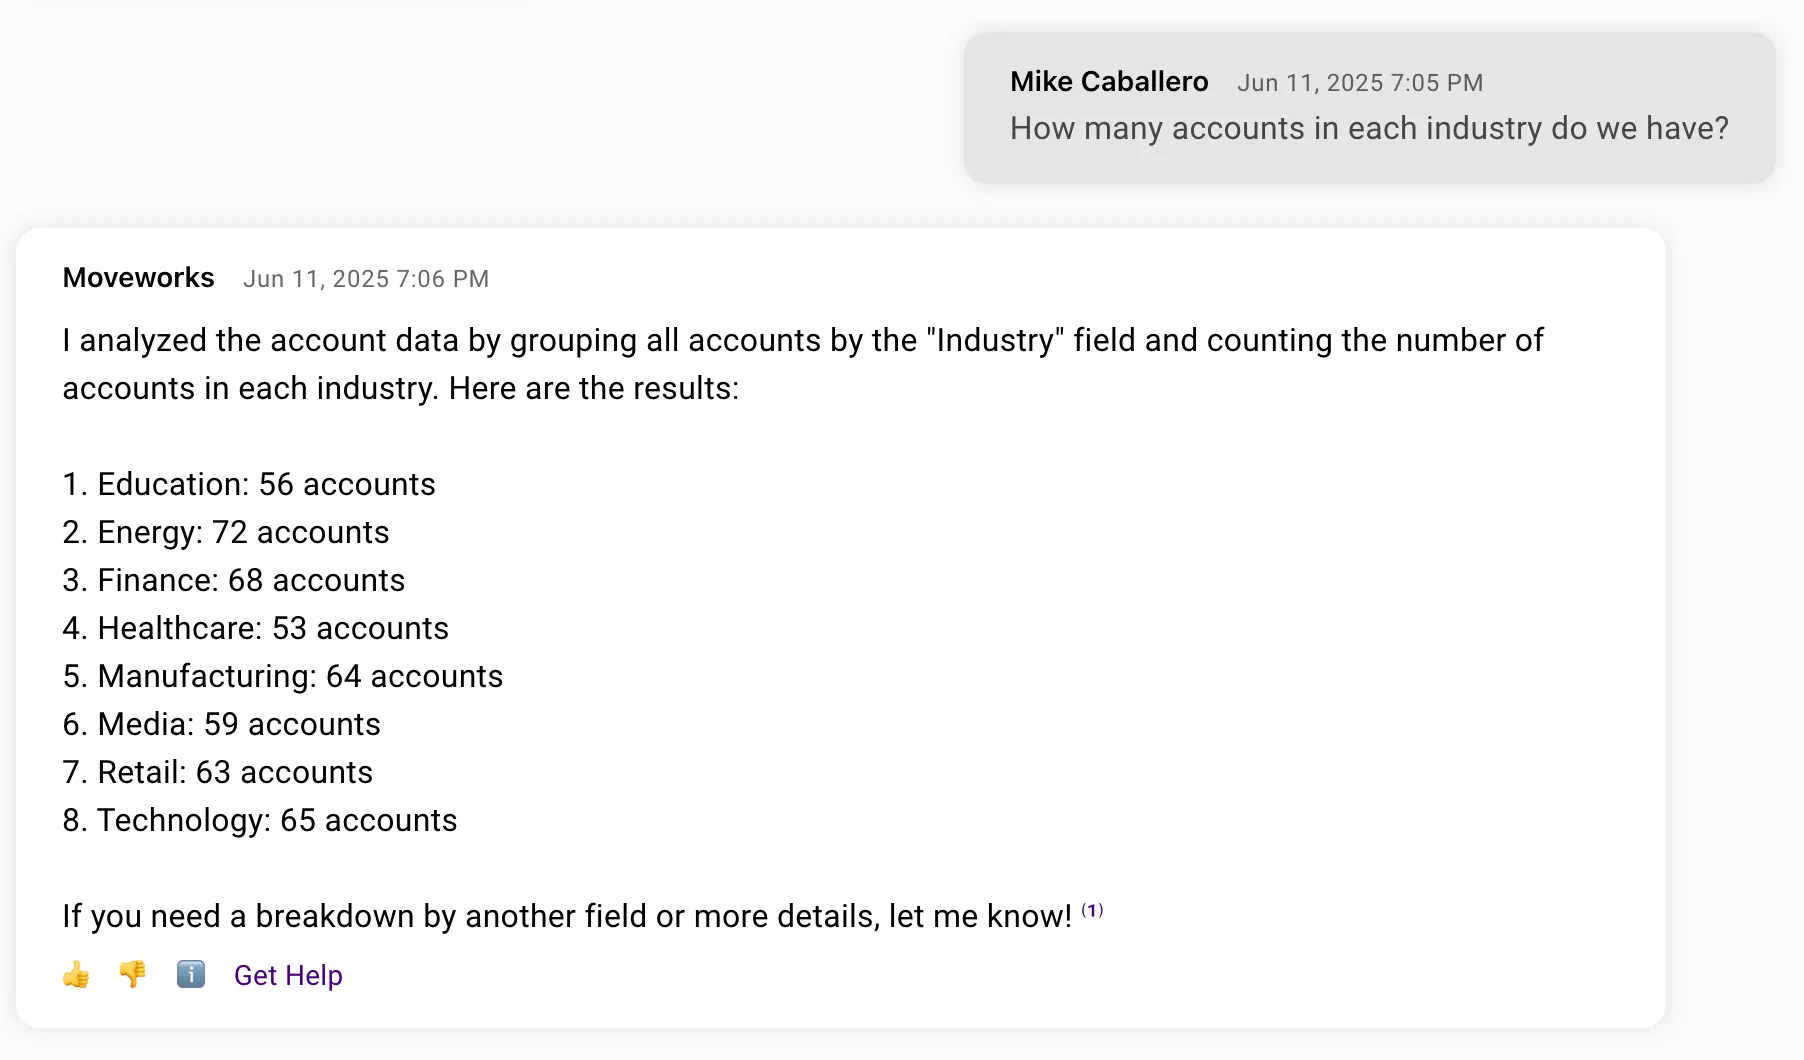Click the closing sentence about breakdown details
Screen dimensions: 1804x1060
click(x=567, y=916)
